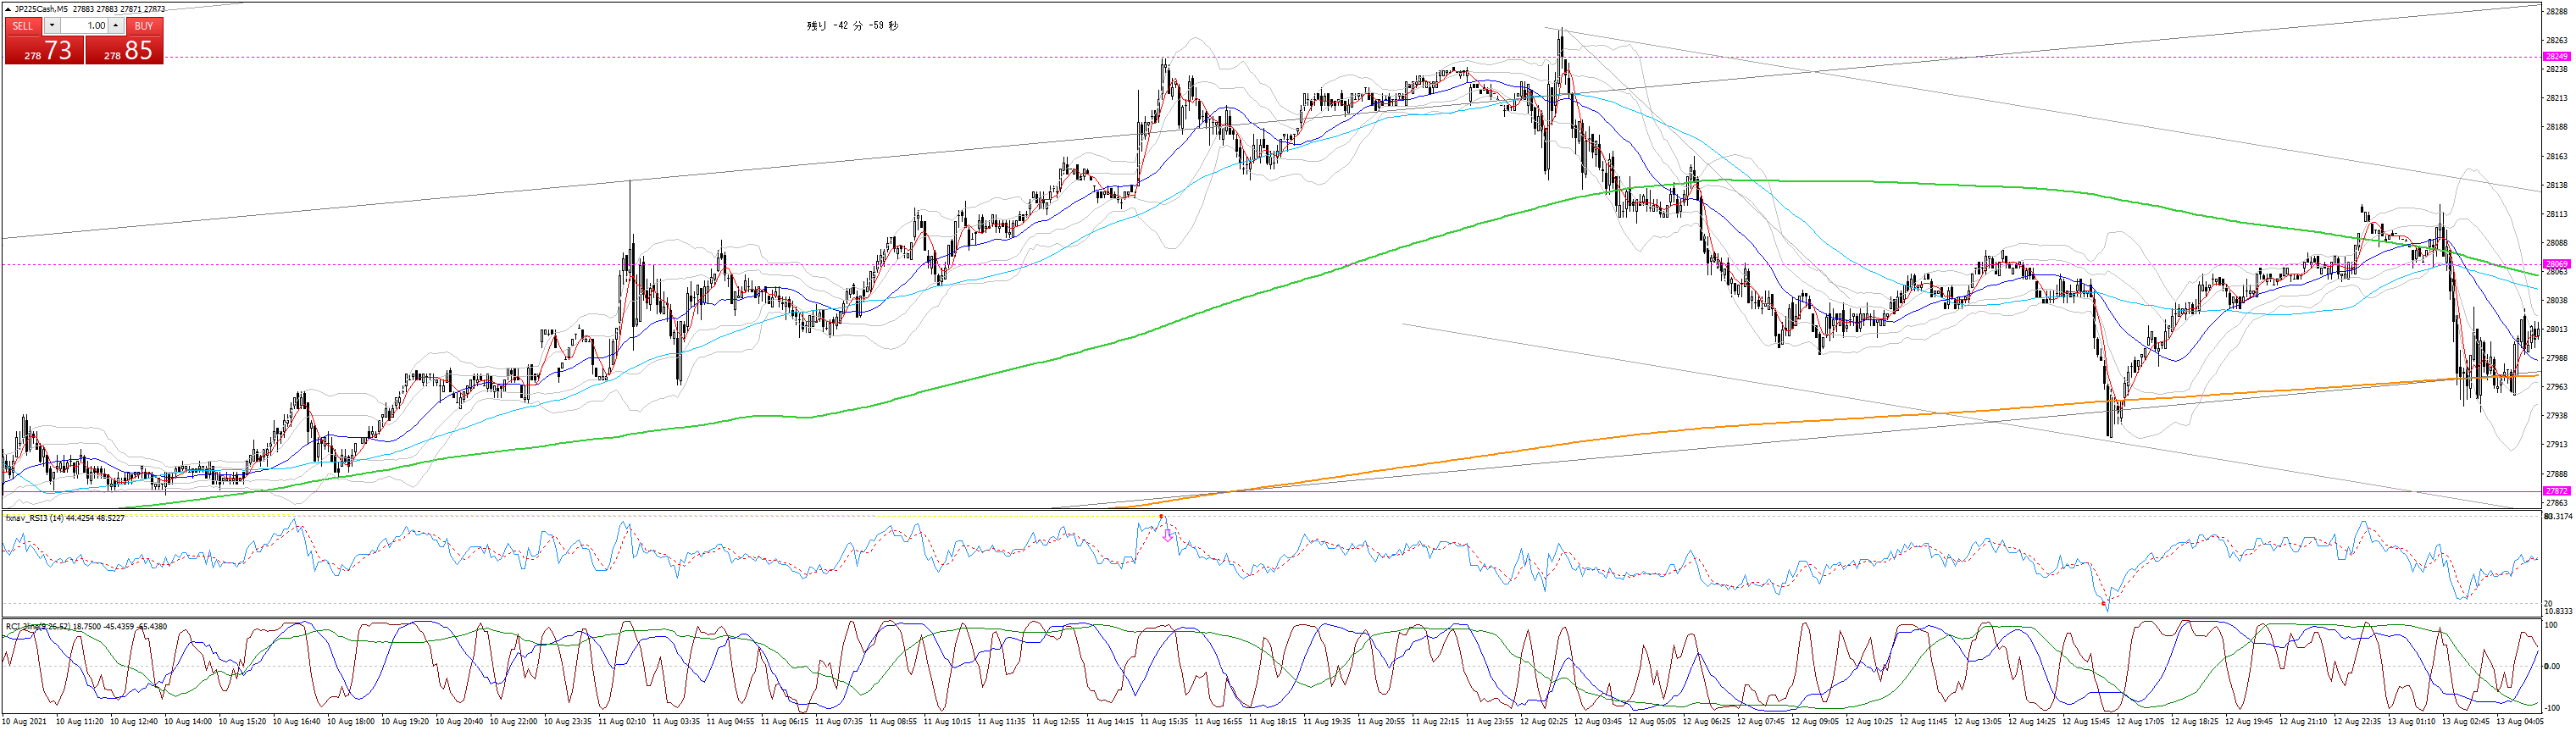Select the 27872 magenta price label
Image resolution: width=2576 pixels, height=731 pixels.
2556,491
